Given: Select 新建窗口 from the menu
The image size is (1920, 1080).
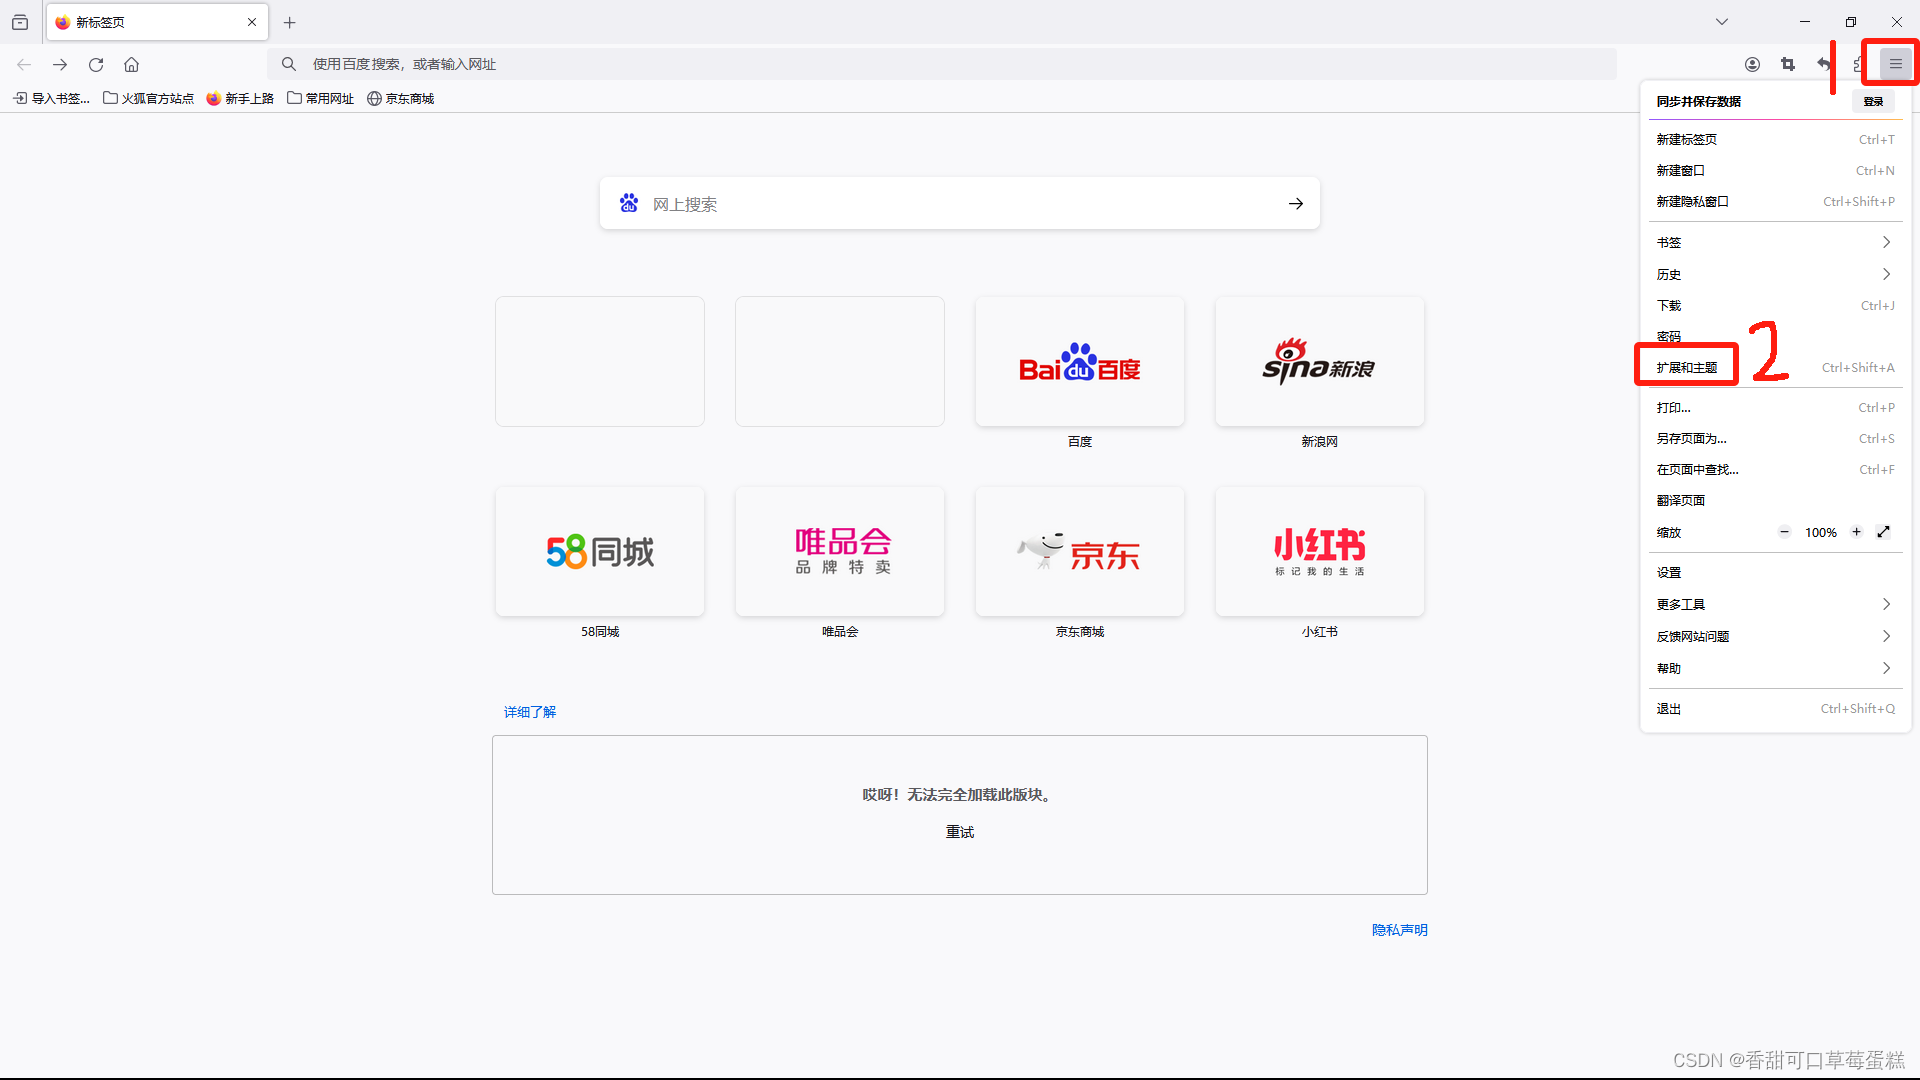Looking at the screenshot, I should 1775,170.
